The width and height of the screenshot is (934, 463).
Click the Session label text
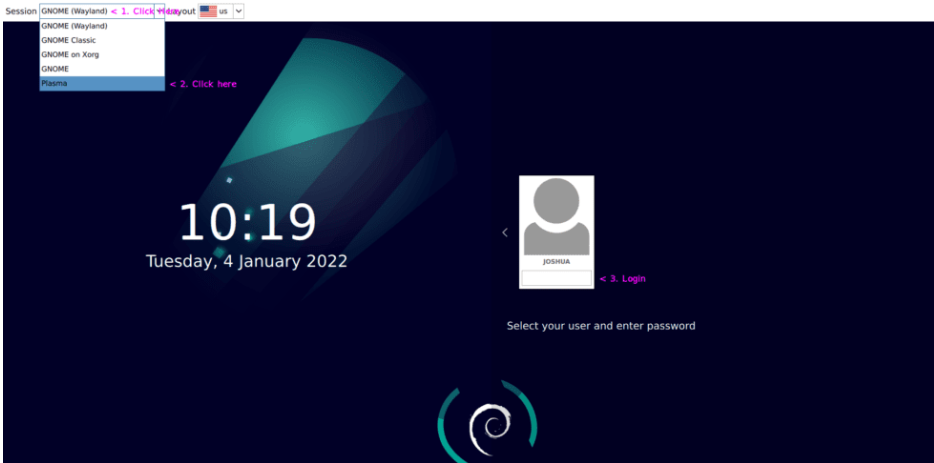click(20, 11)
